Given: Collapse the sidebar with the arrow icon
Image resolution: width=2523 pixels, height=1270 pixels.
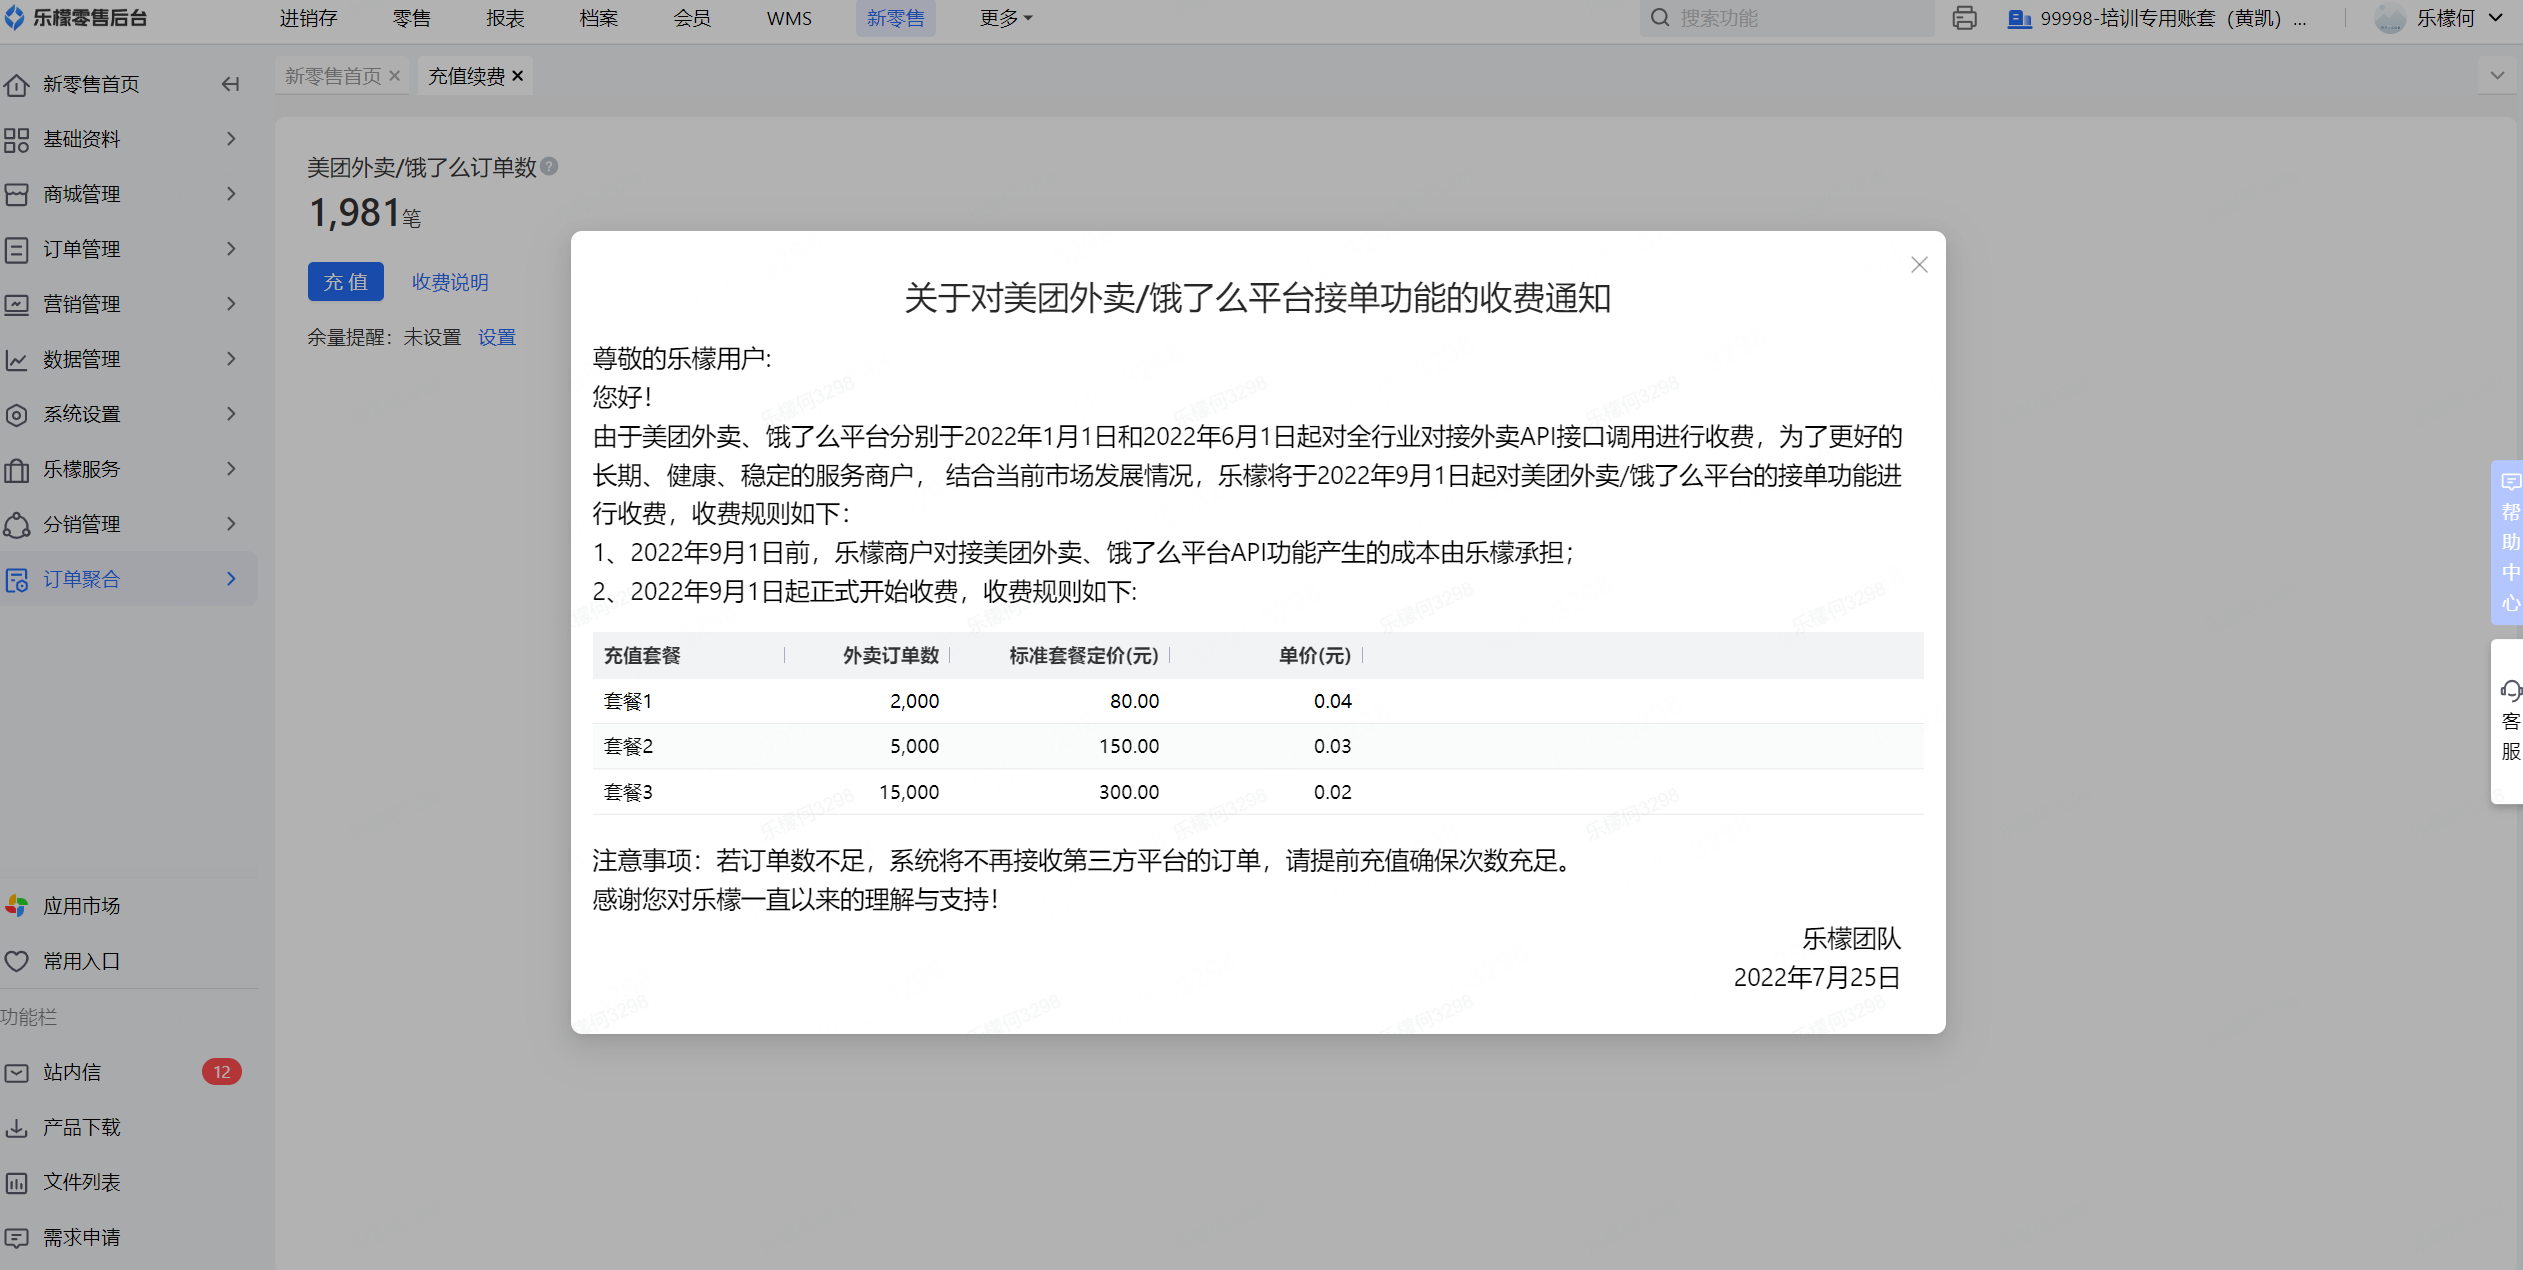Looking at the screenshot, I should click(x=230, y=84).
